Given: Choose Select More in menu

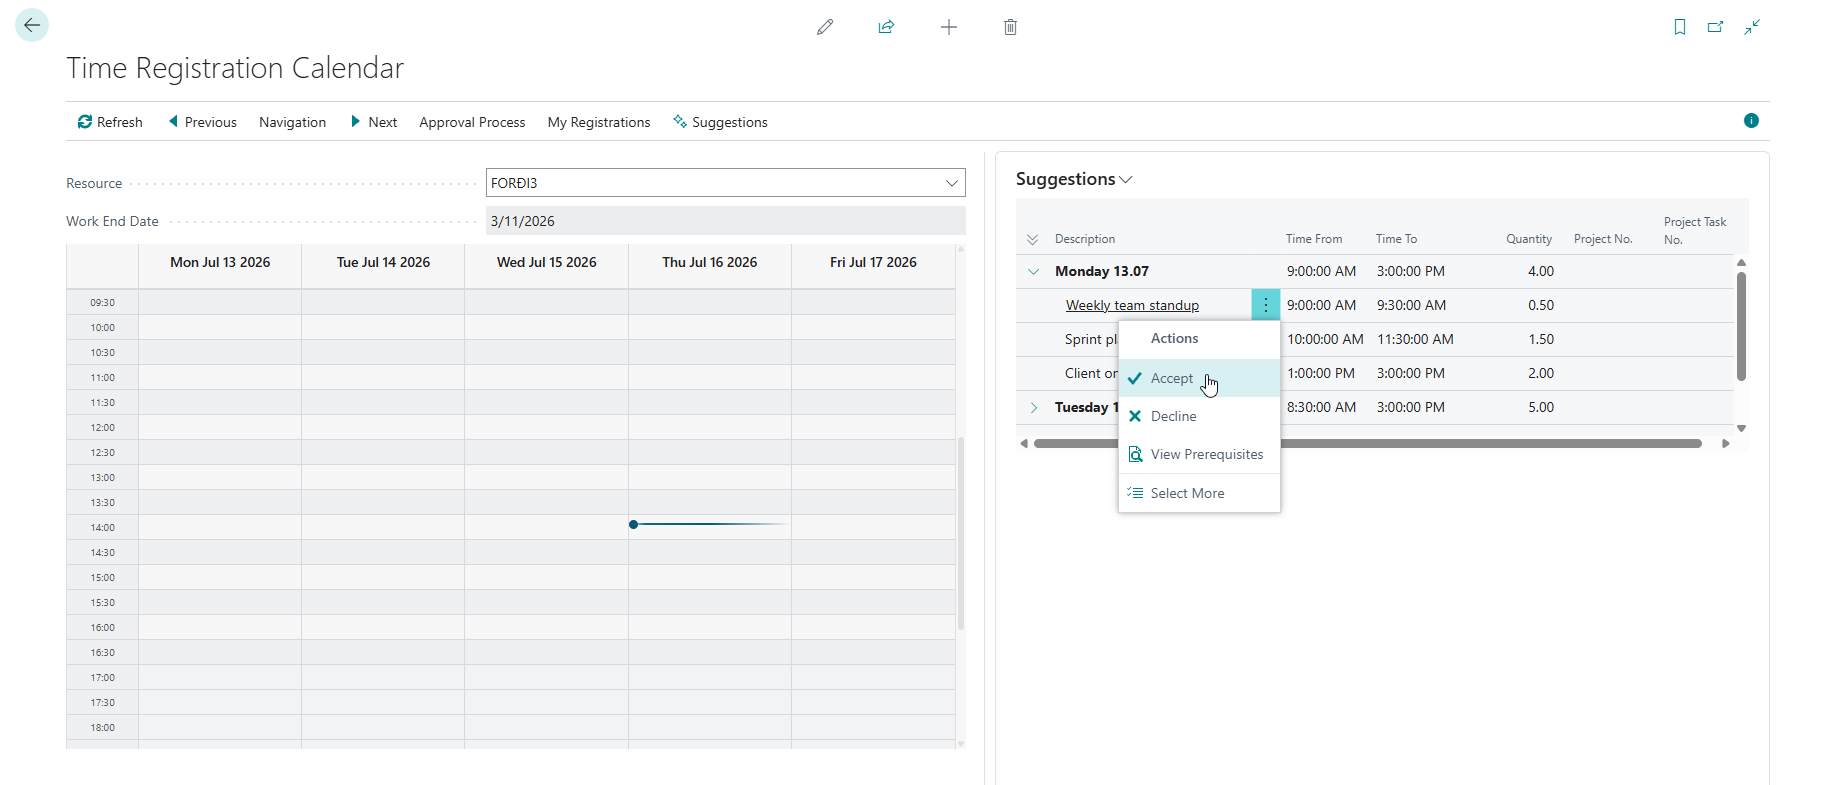Looking at the screenshot, I should 1199,493.
